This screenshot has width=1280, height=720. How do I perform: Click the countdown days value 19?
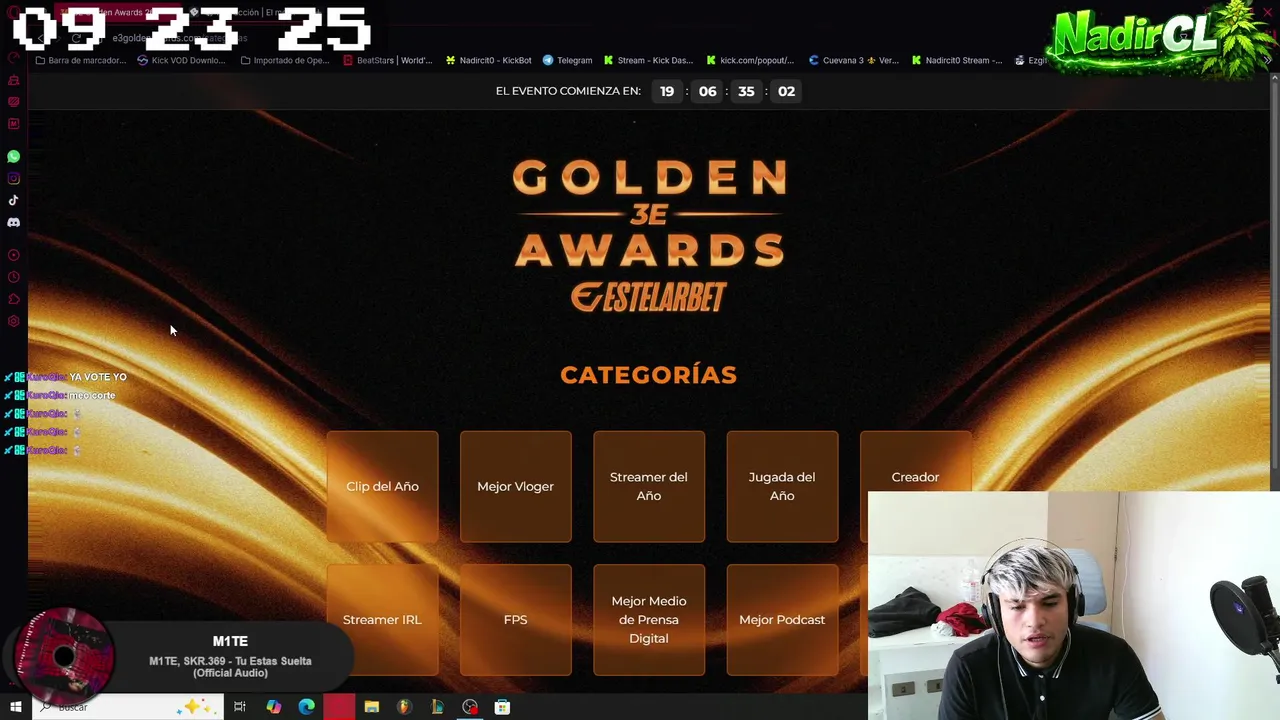click(x=667, y=91)
